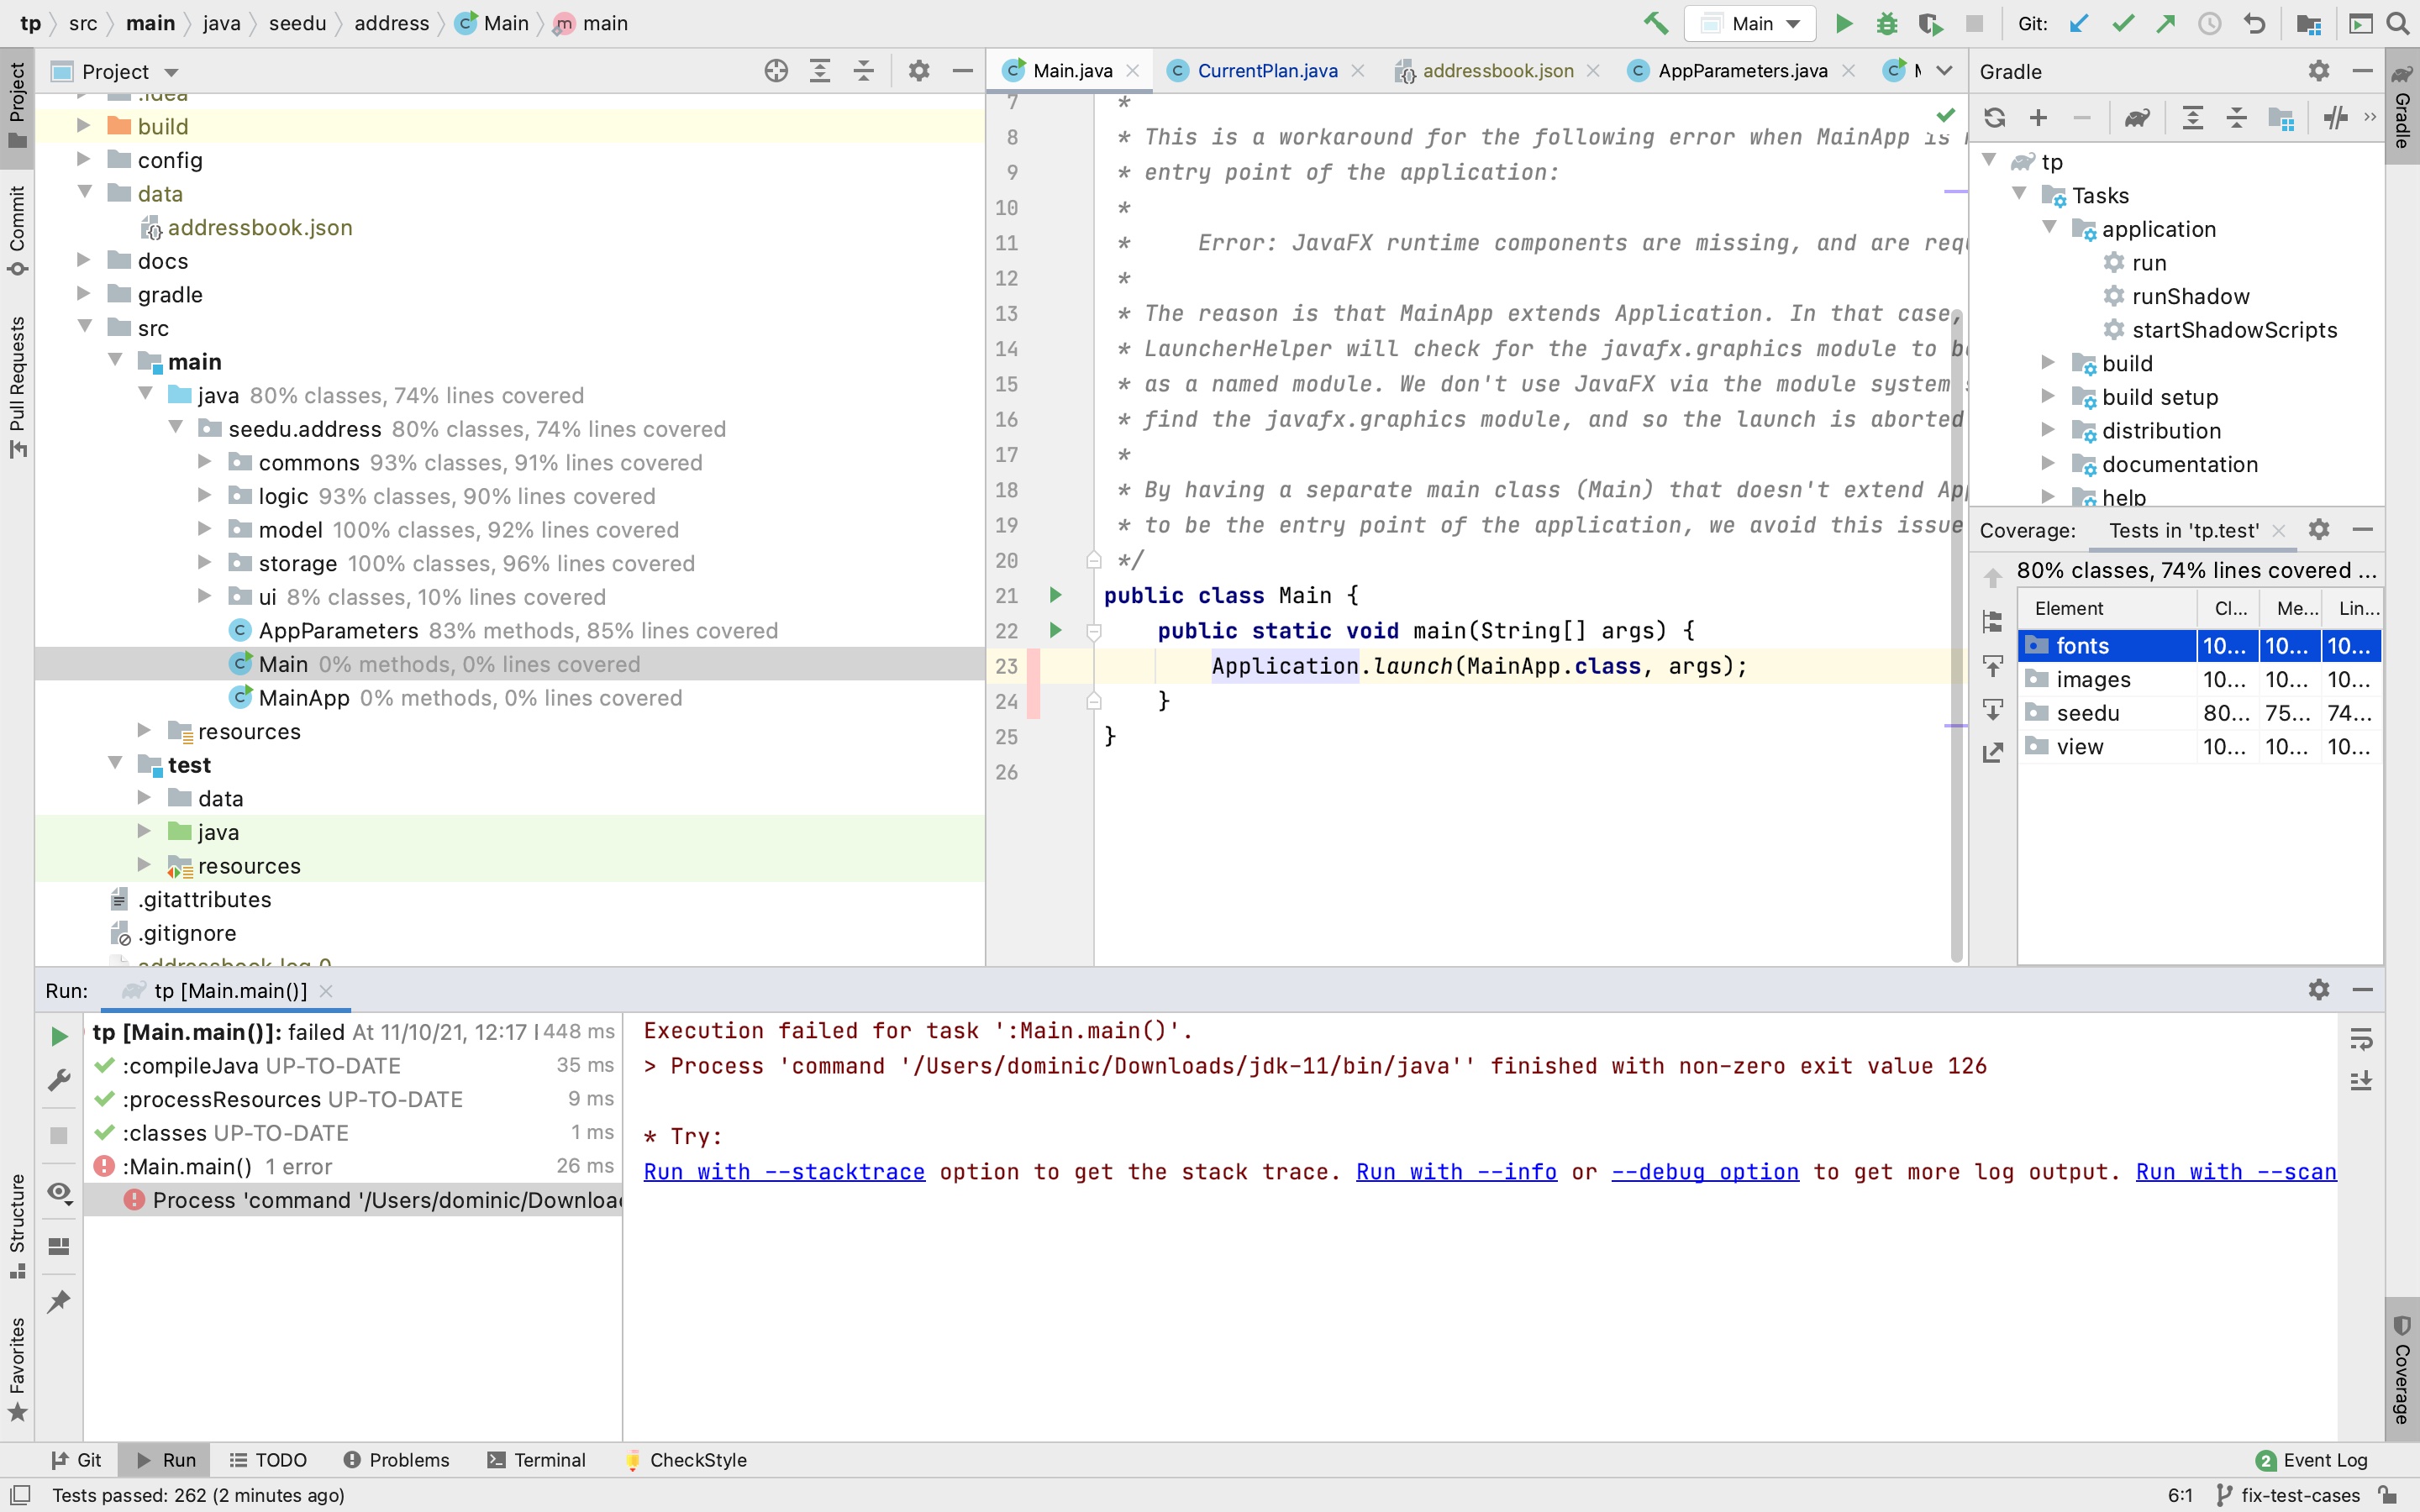Switch to CurrentPlan.java editor tab
The height and width of the screenshot is (1512, 2420).
(1266, 71)
